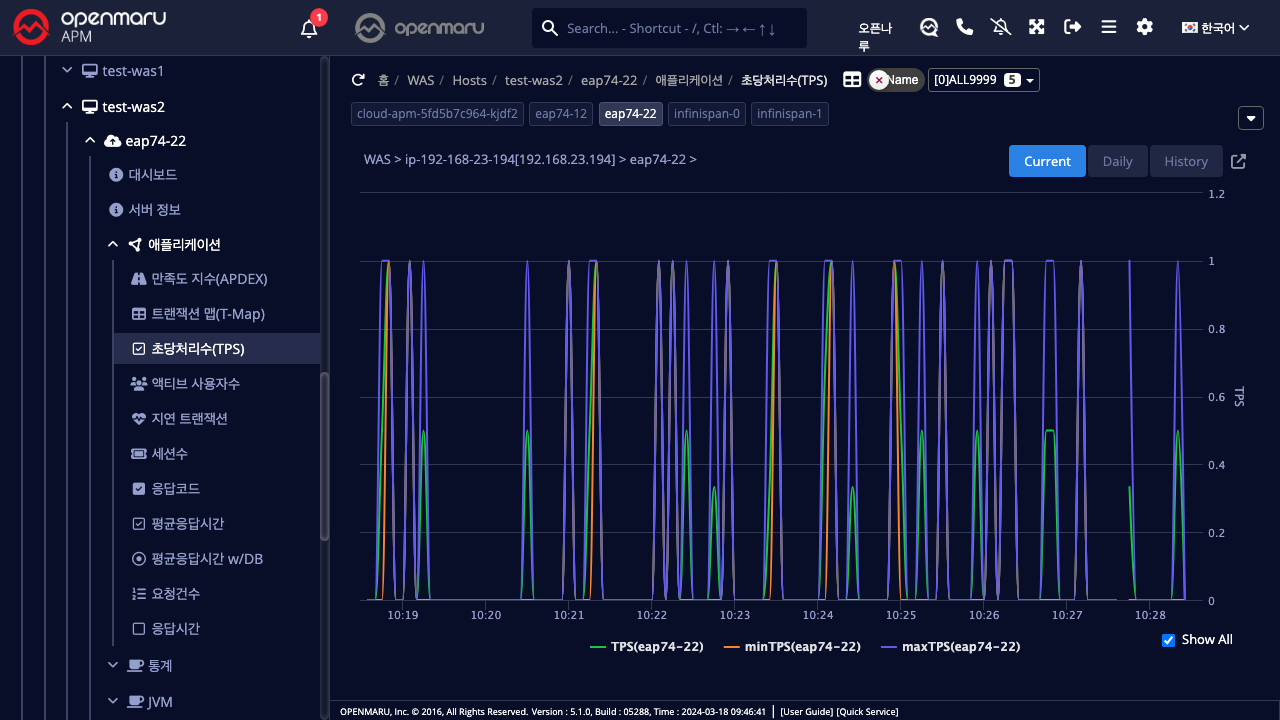Switch to the History tab
The width and height of the screenshot is (1280, 720).
pos(1186,161)
